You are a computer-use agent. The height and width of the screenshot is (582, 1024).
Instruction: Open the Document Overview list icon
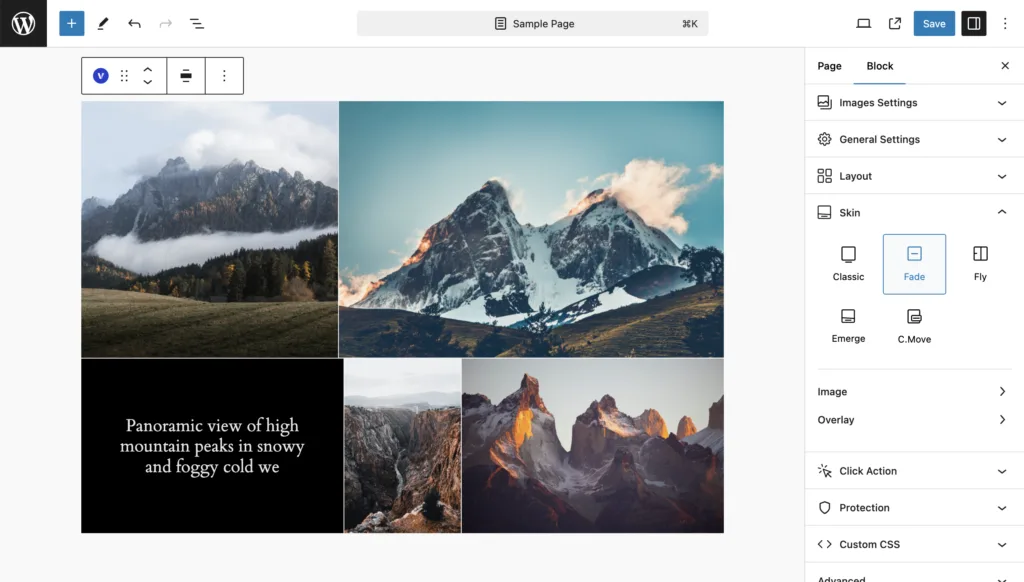[197, 23]
